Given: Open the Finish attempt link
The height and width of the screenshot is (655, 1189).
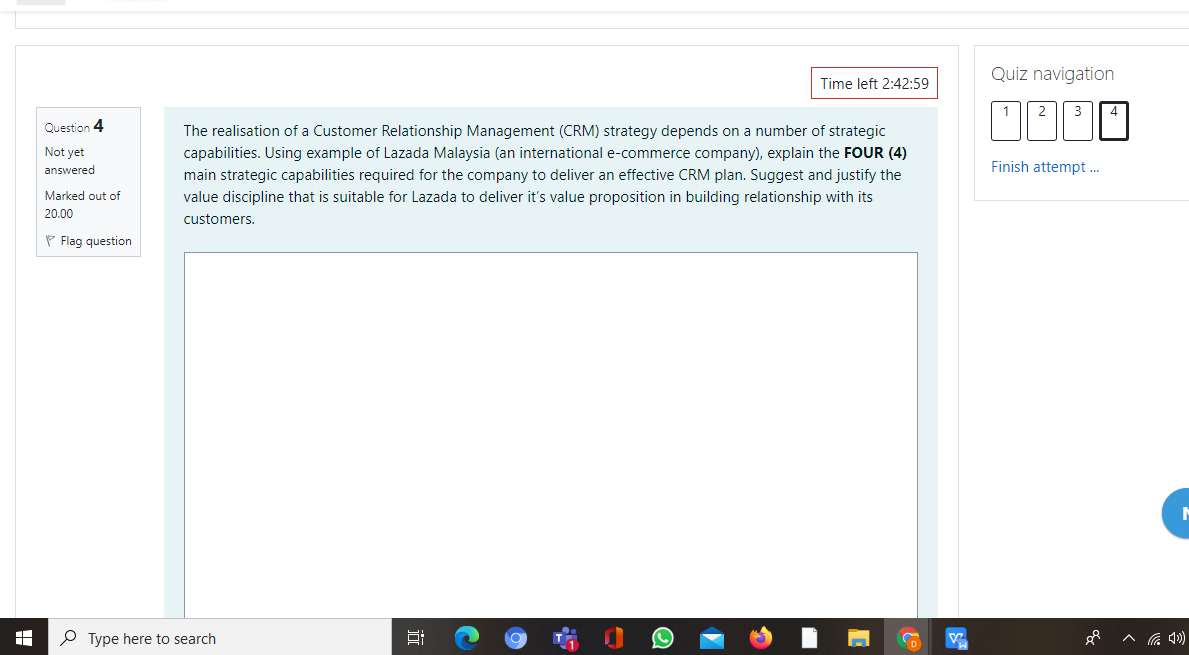Looking at the screenshot, I should [x=1045, y=167].
